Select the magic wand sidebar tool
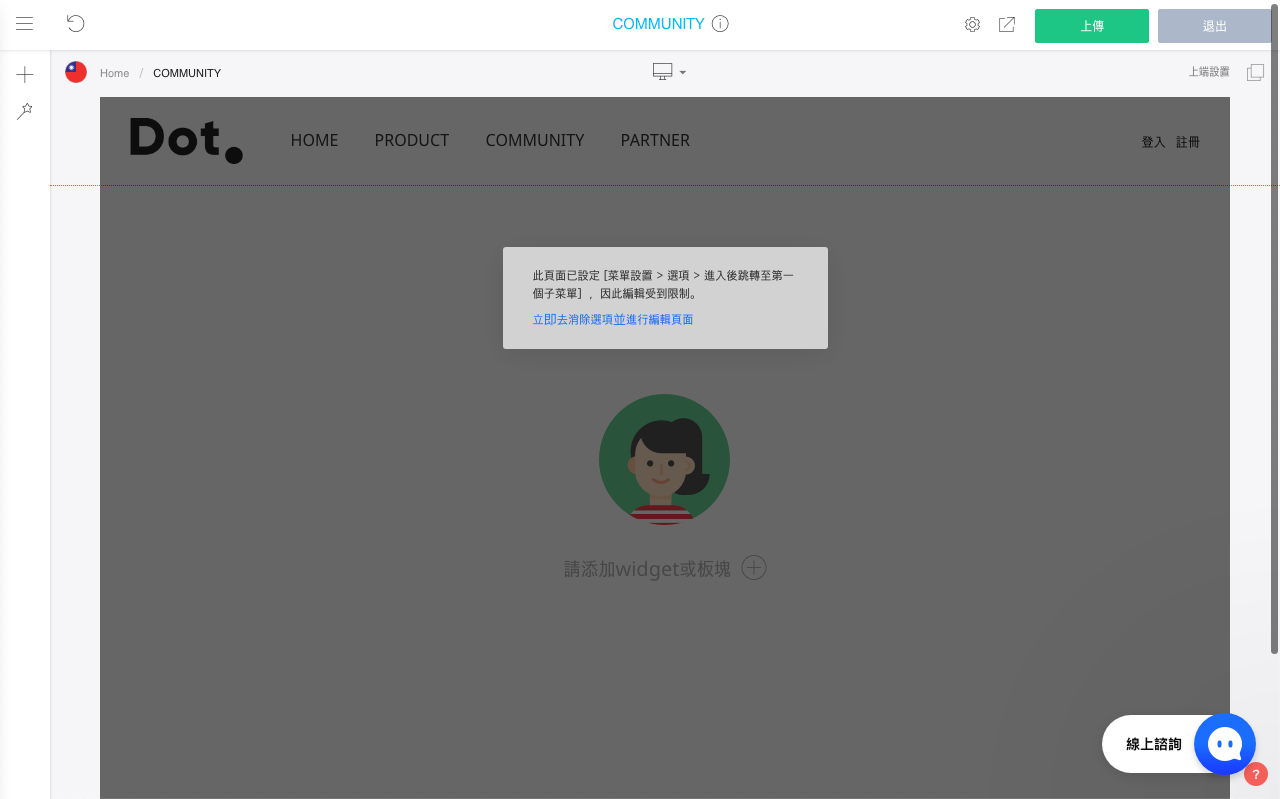This screenshot has width=1280, height=799. click(25, 111)
